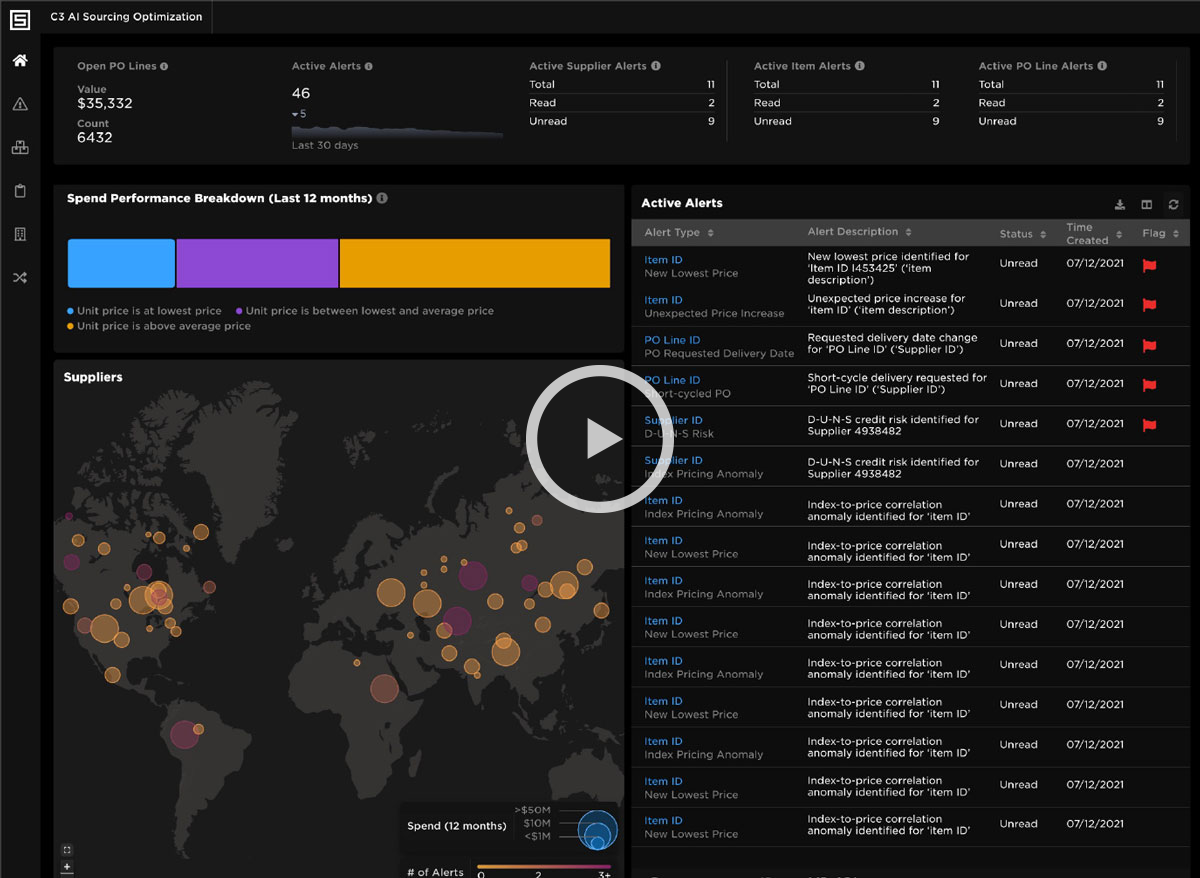
Task: Open the column layout chooser icon
Action: [1147, 205]
